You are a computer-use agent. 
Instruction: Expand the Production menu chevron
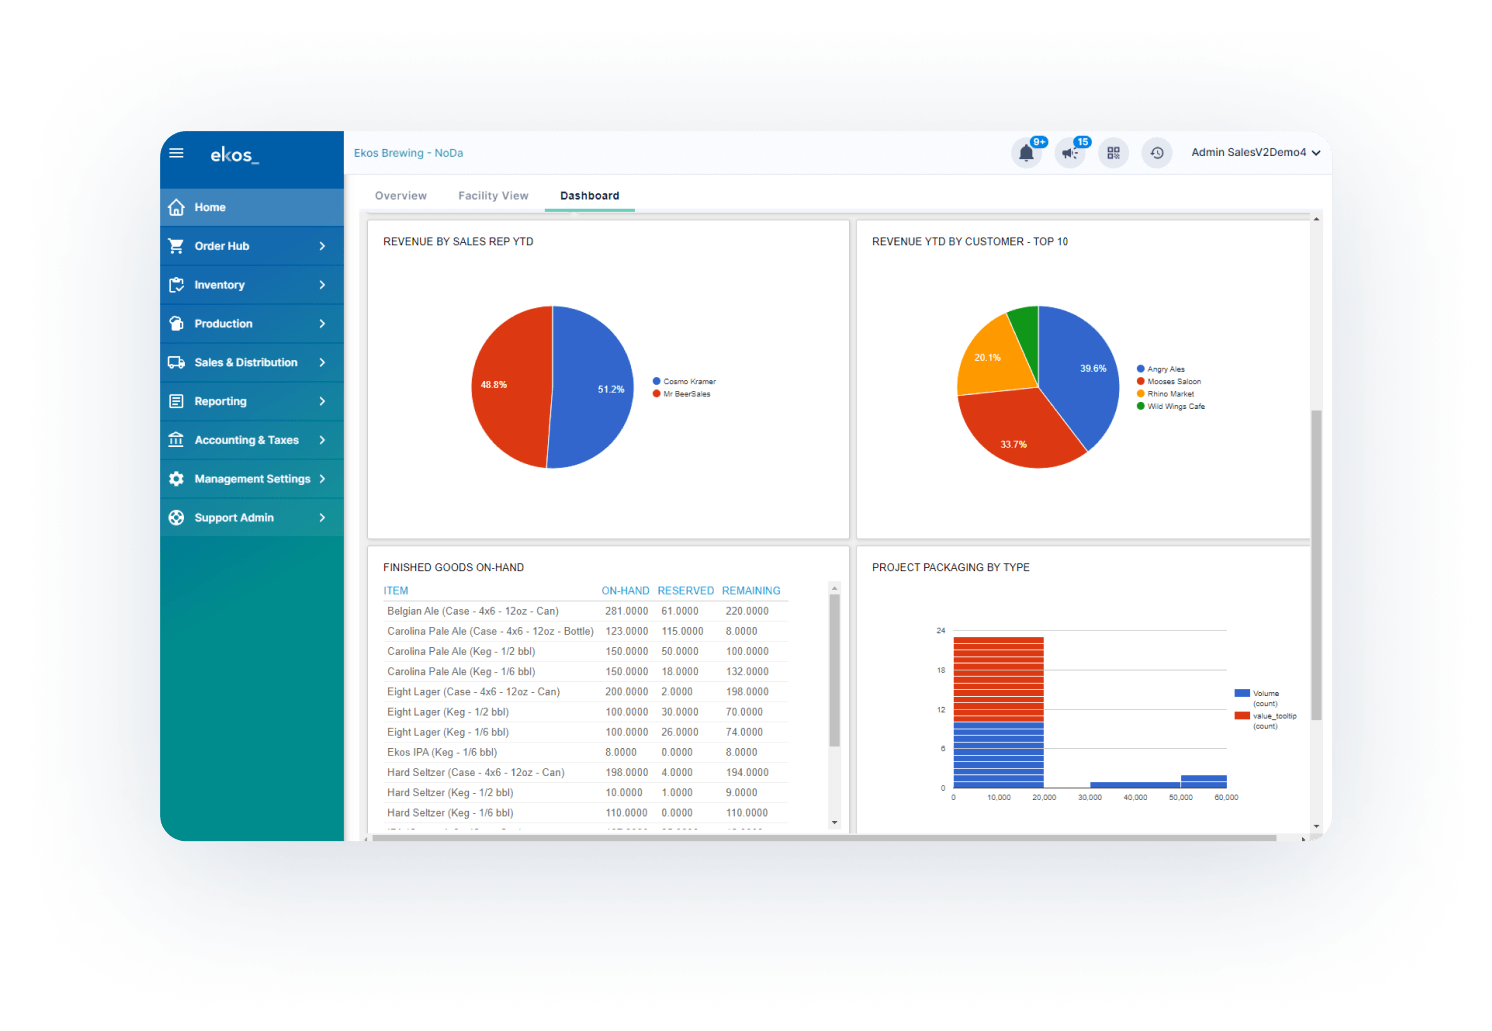322,324
